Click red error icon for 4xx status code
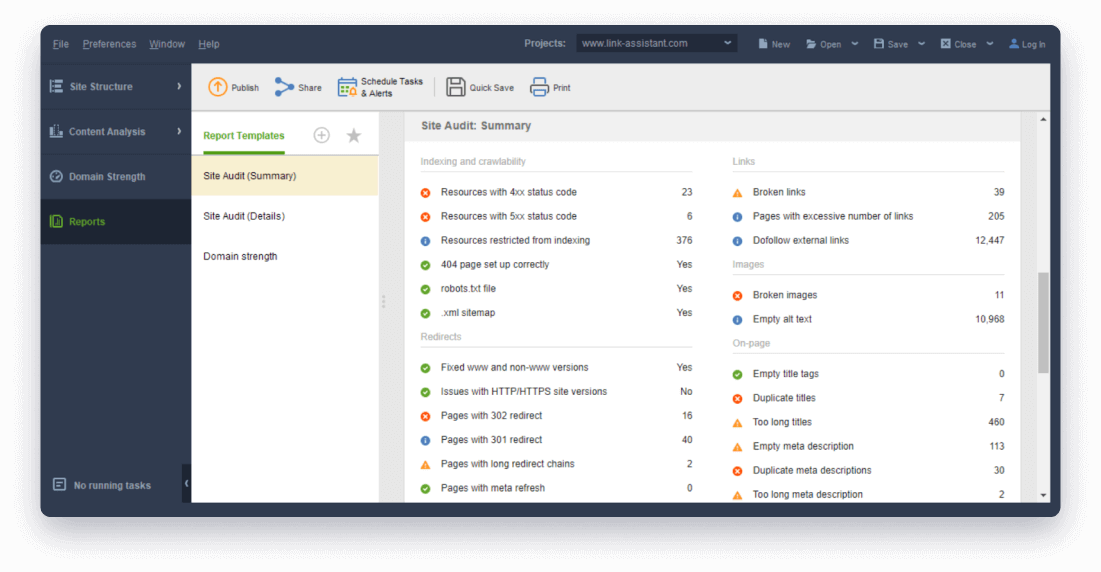This screenshot has width=1101, height=572. (x=426, y=192)
